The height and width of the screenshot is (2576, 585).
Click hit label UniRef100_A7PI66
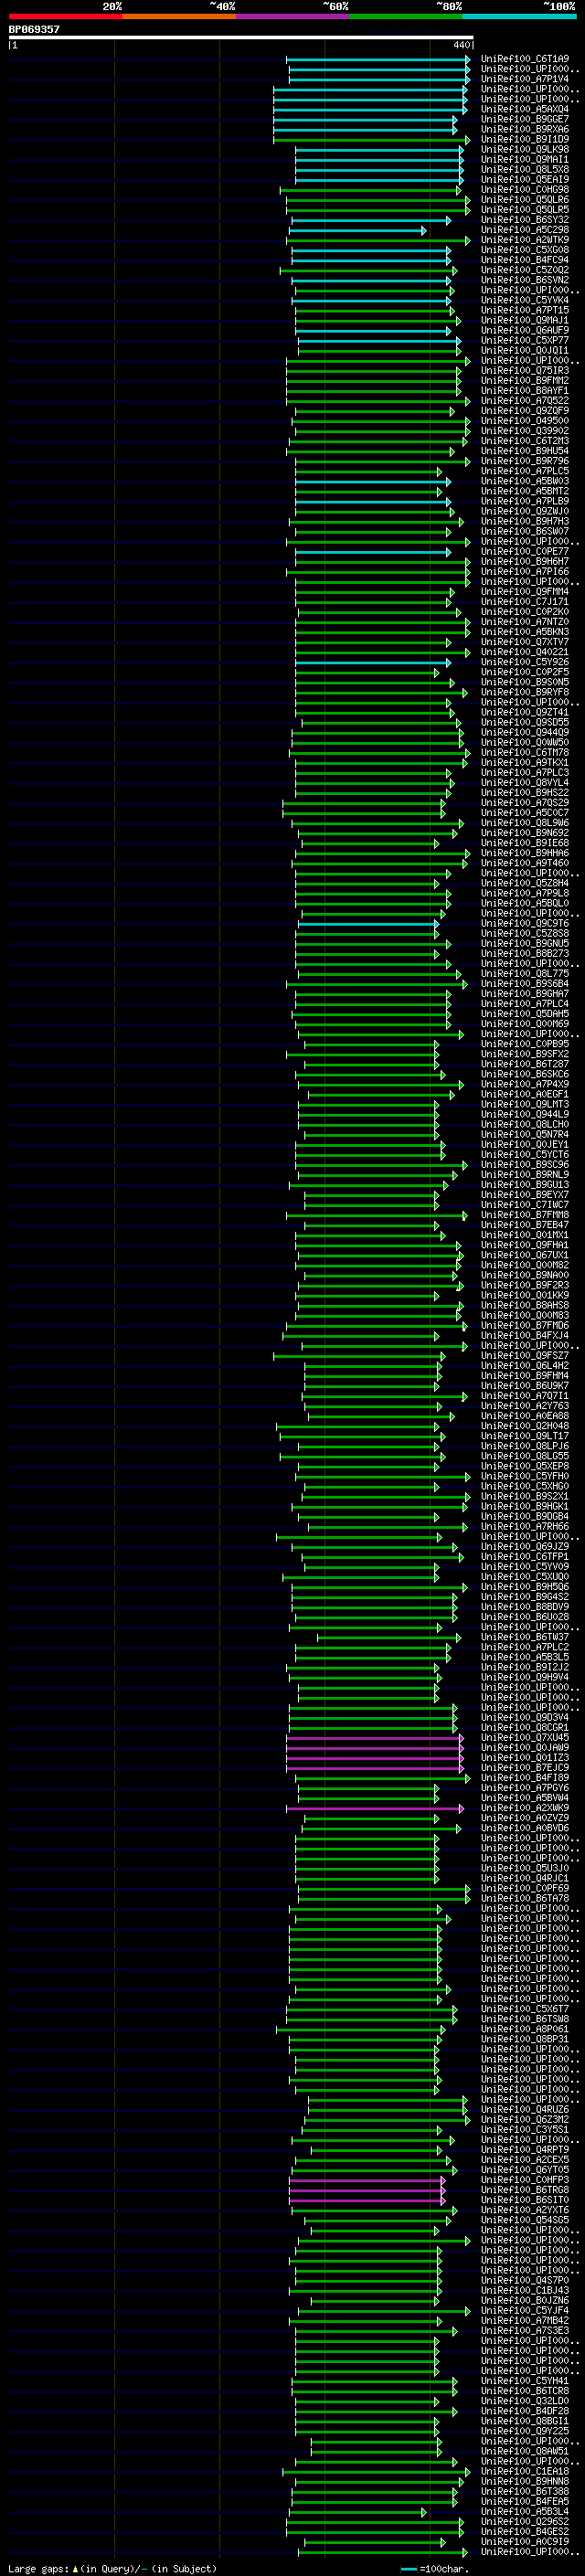point(524,572)
